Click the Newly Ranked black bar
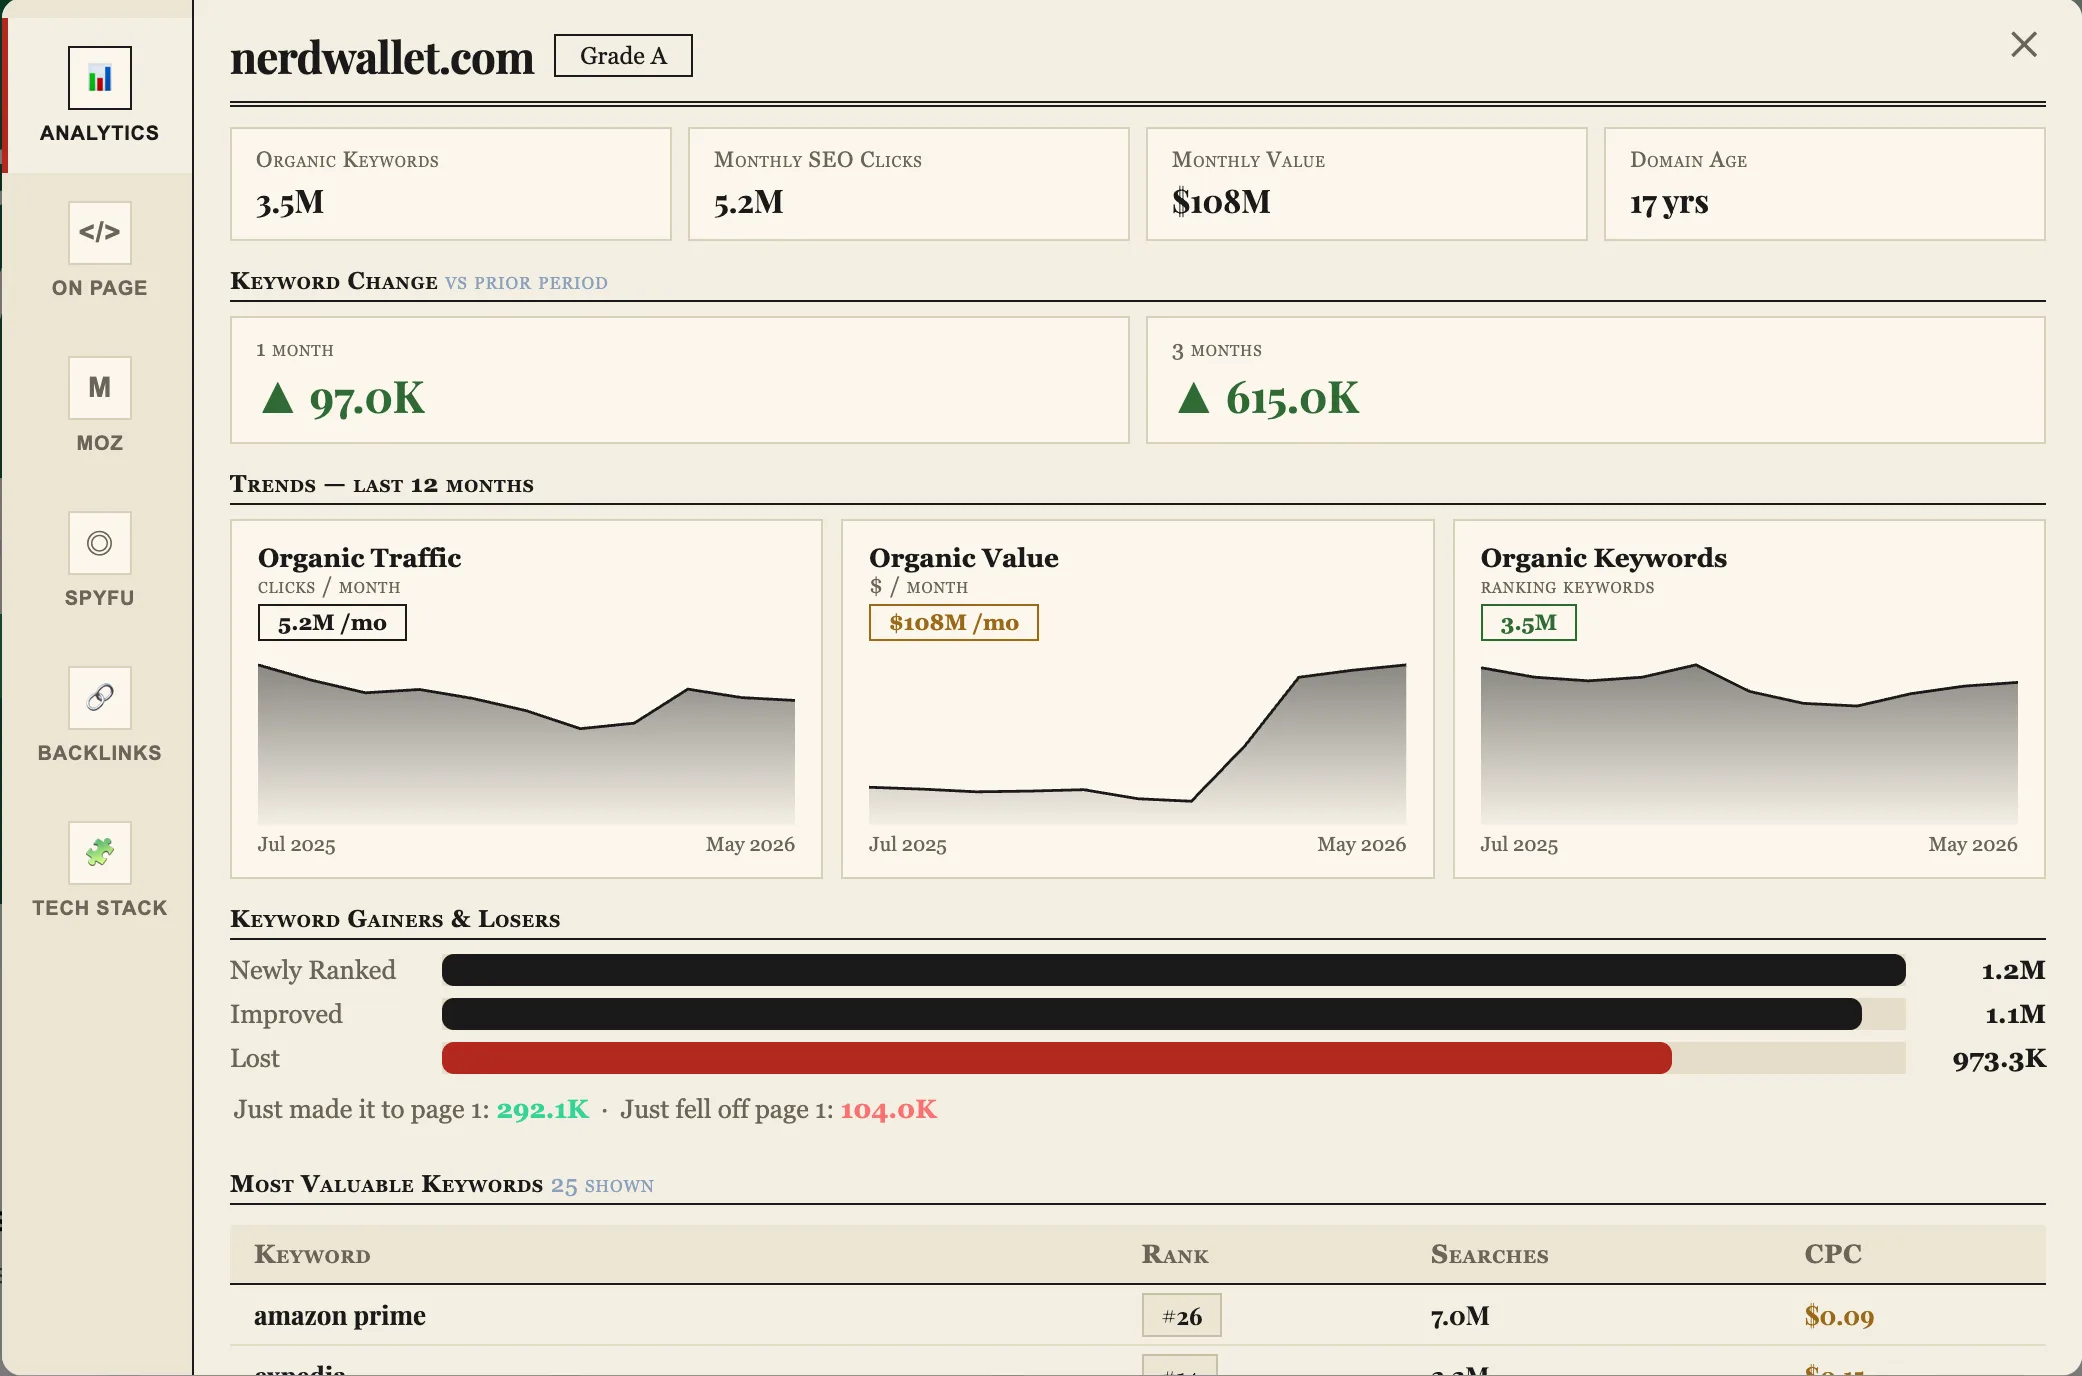This screenshot has width=2082, height=1376. (x=1174, y=970)
